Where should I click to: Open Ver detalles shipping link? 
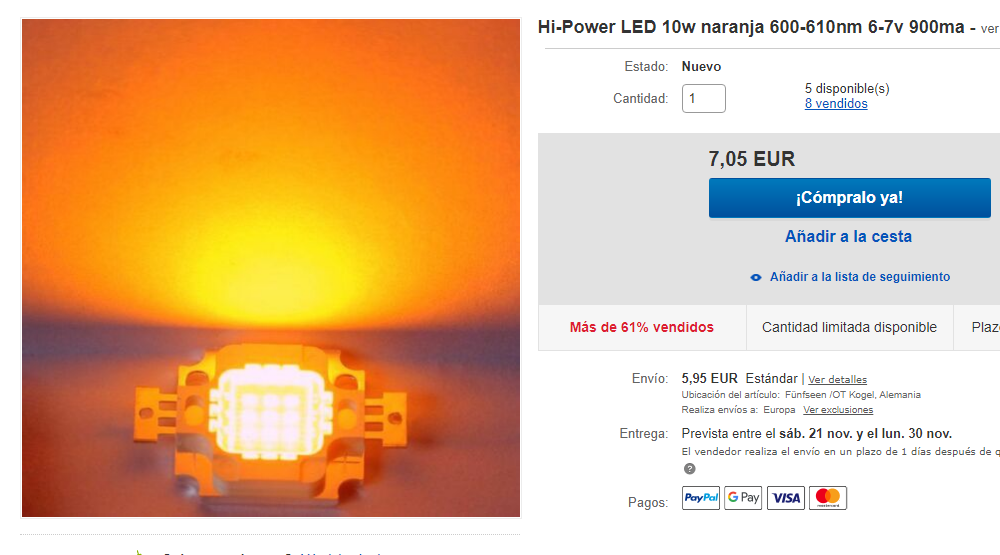[837, 380]
